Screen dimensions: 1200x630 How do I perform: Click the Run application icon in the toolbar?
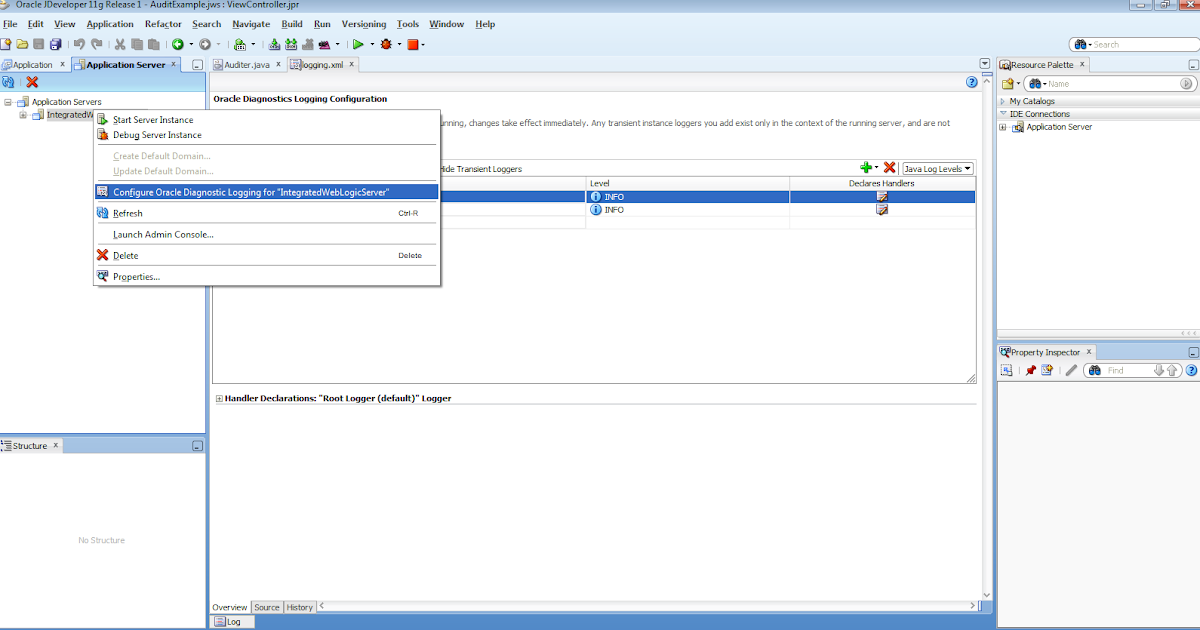point(358,44)
